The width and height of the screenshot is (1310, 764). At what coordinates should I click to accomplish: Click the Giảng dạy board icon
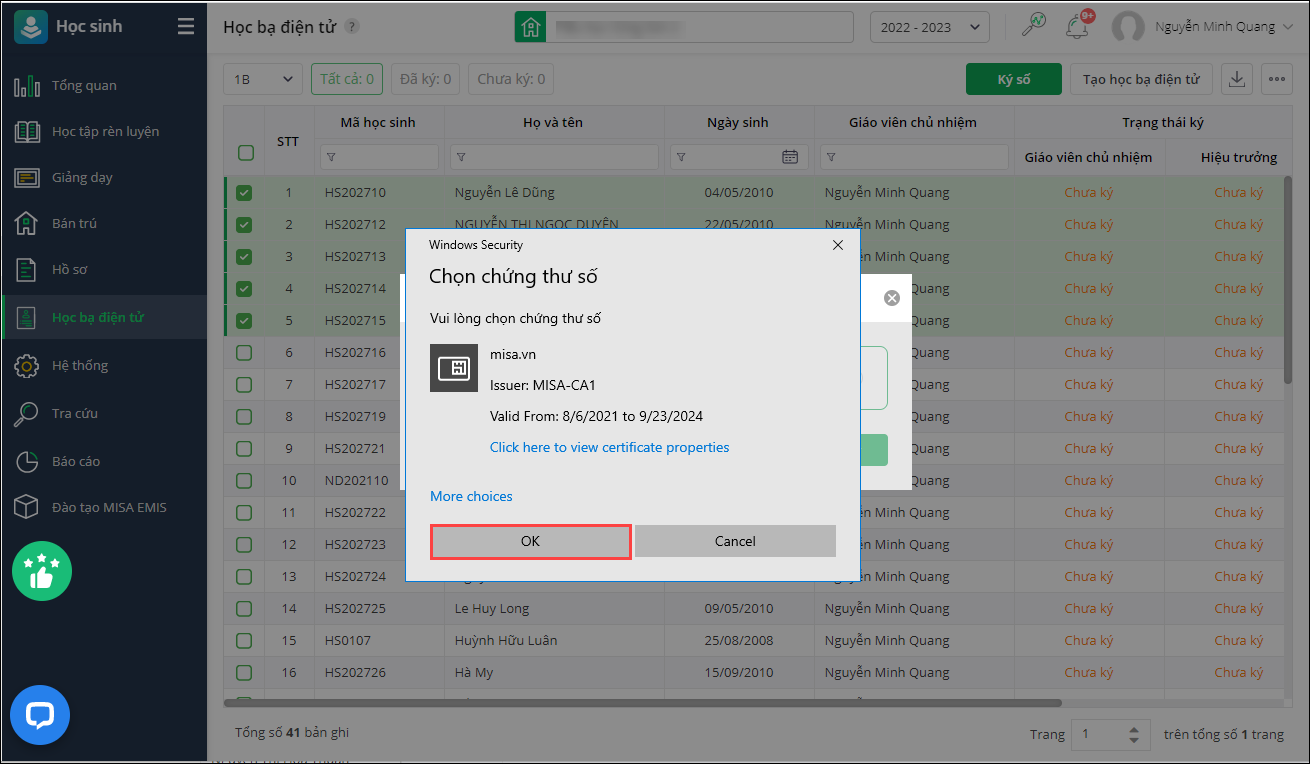[27, 178]
